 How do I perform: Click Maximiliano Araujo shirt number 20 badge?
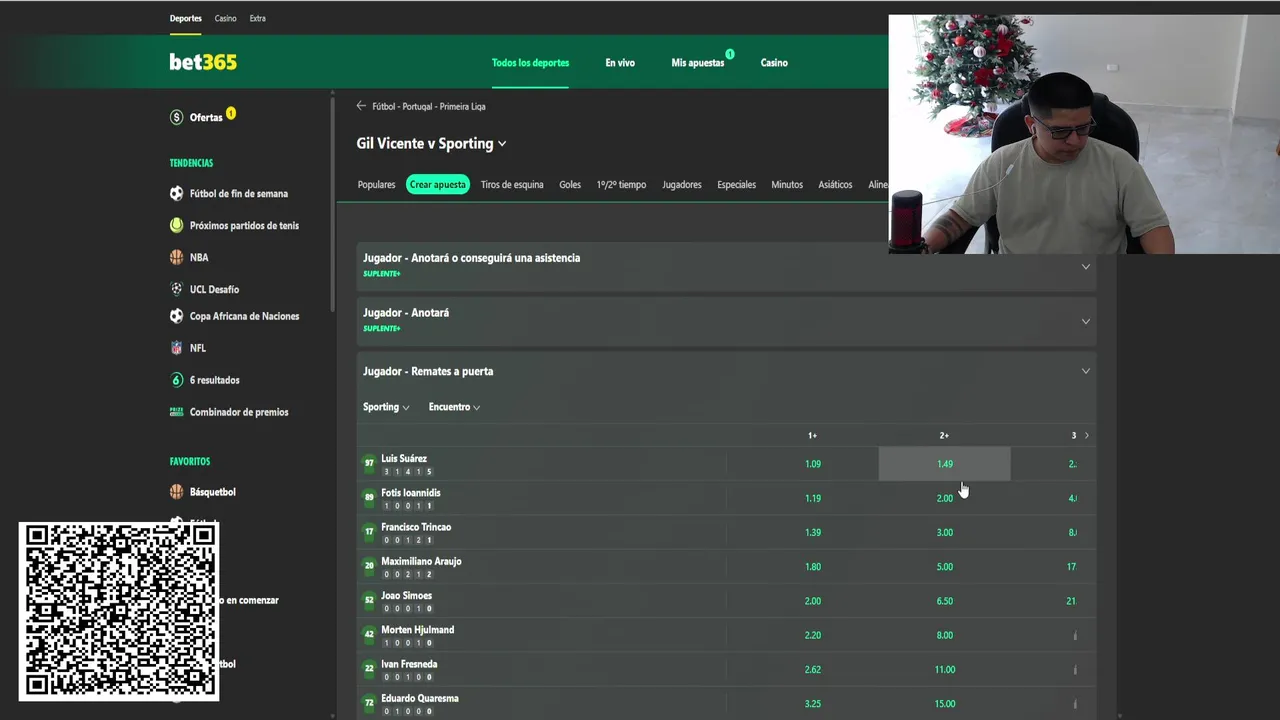pos(369,566)
